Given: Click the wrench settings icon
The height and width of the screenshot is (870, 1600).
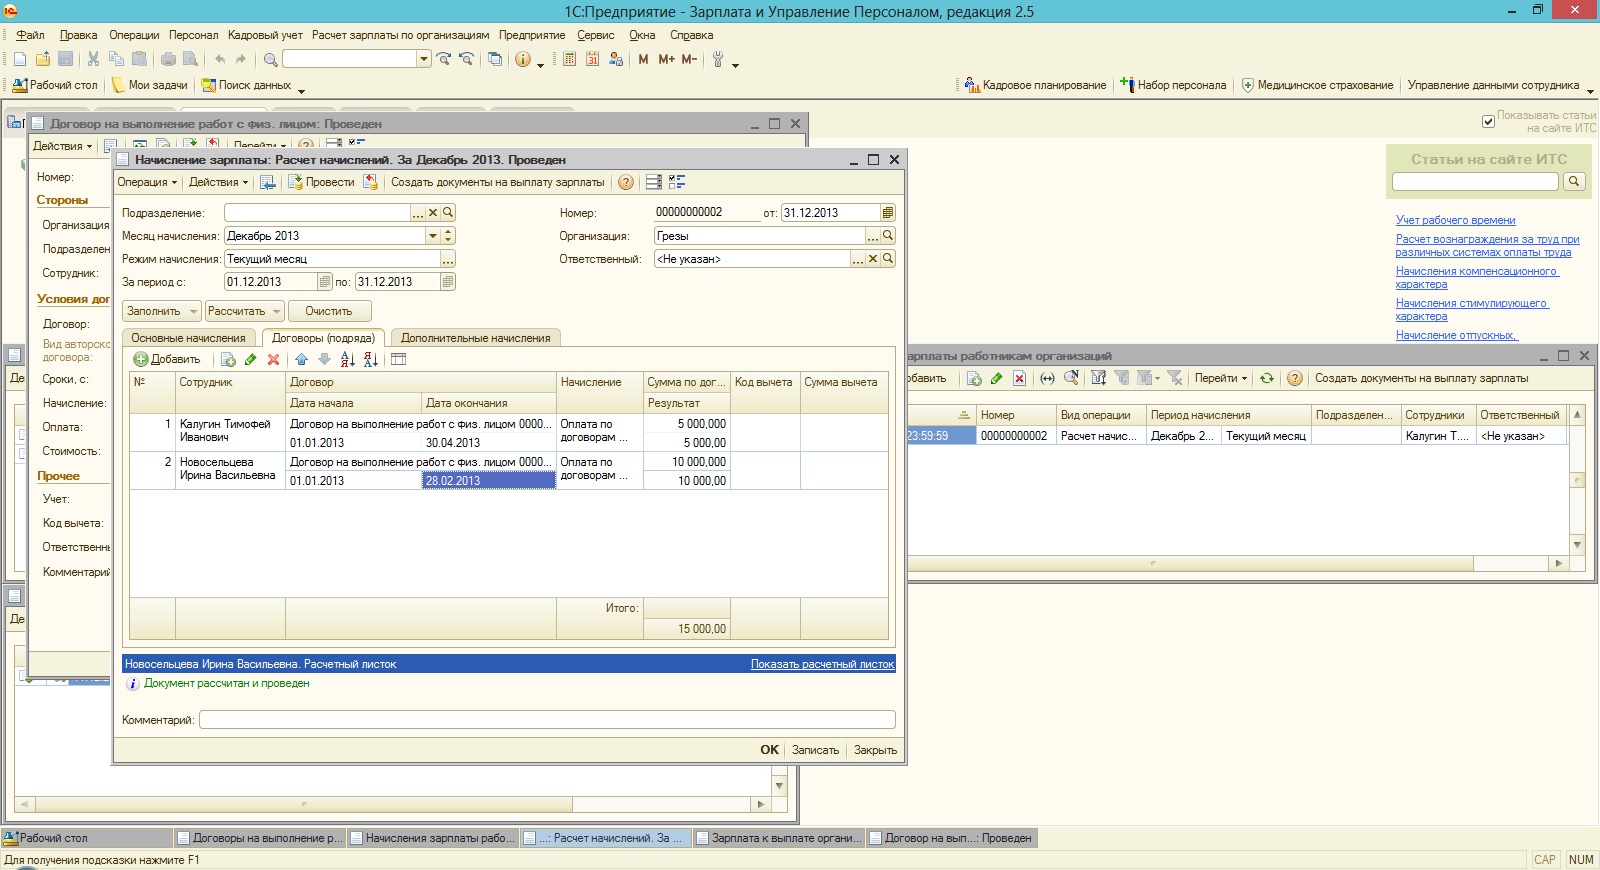Looking at the screenshot, I should tap(717, 60).
